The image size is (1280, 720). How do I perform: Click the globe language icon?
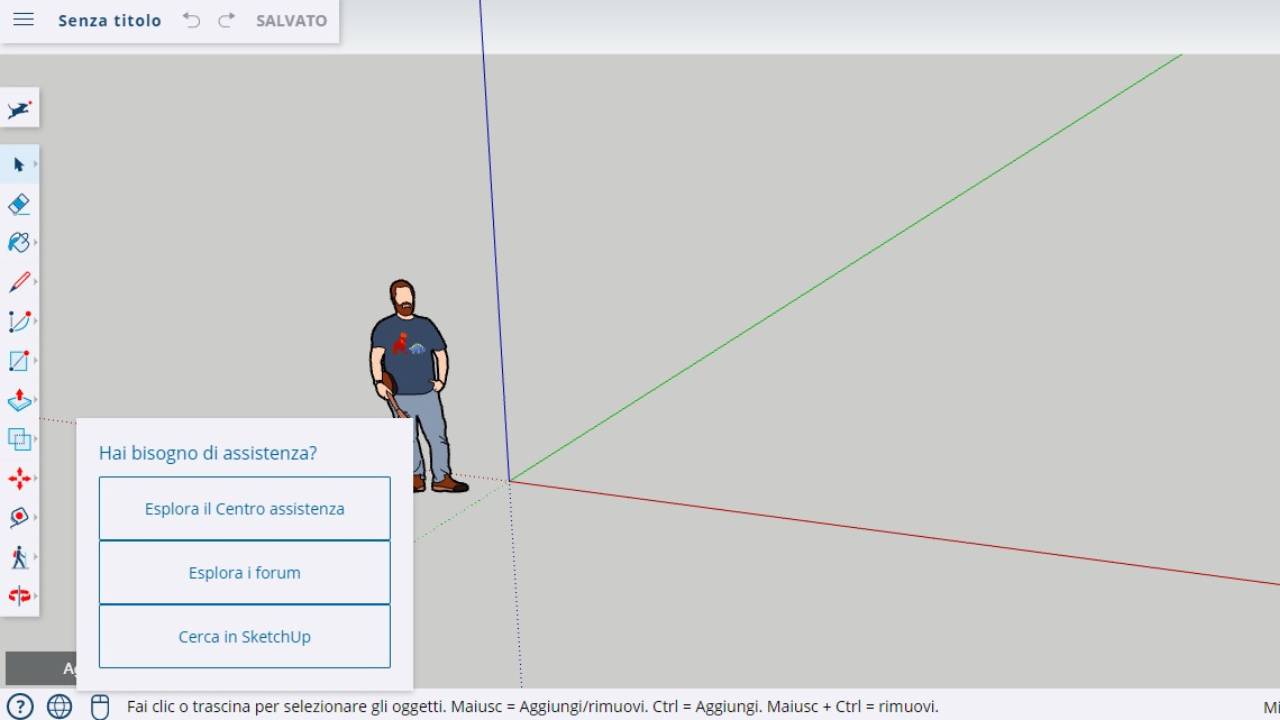tap(60, 707)
